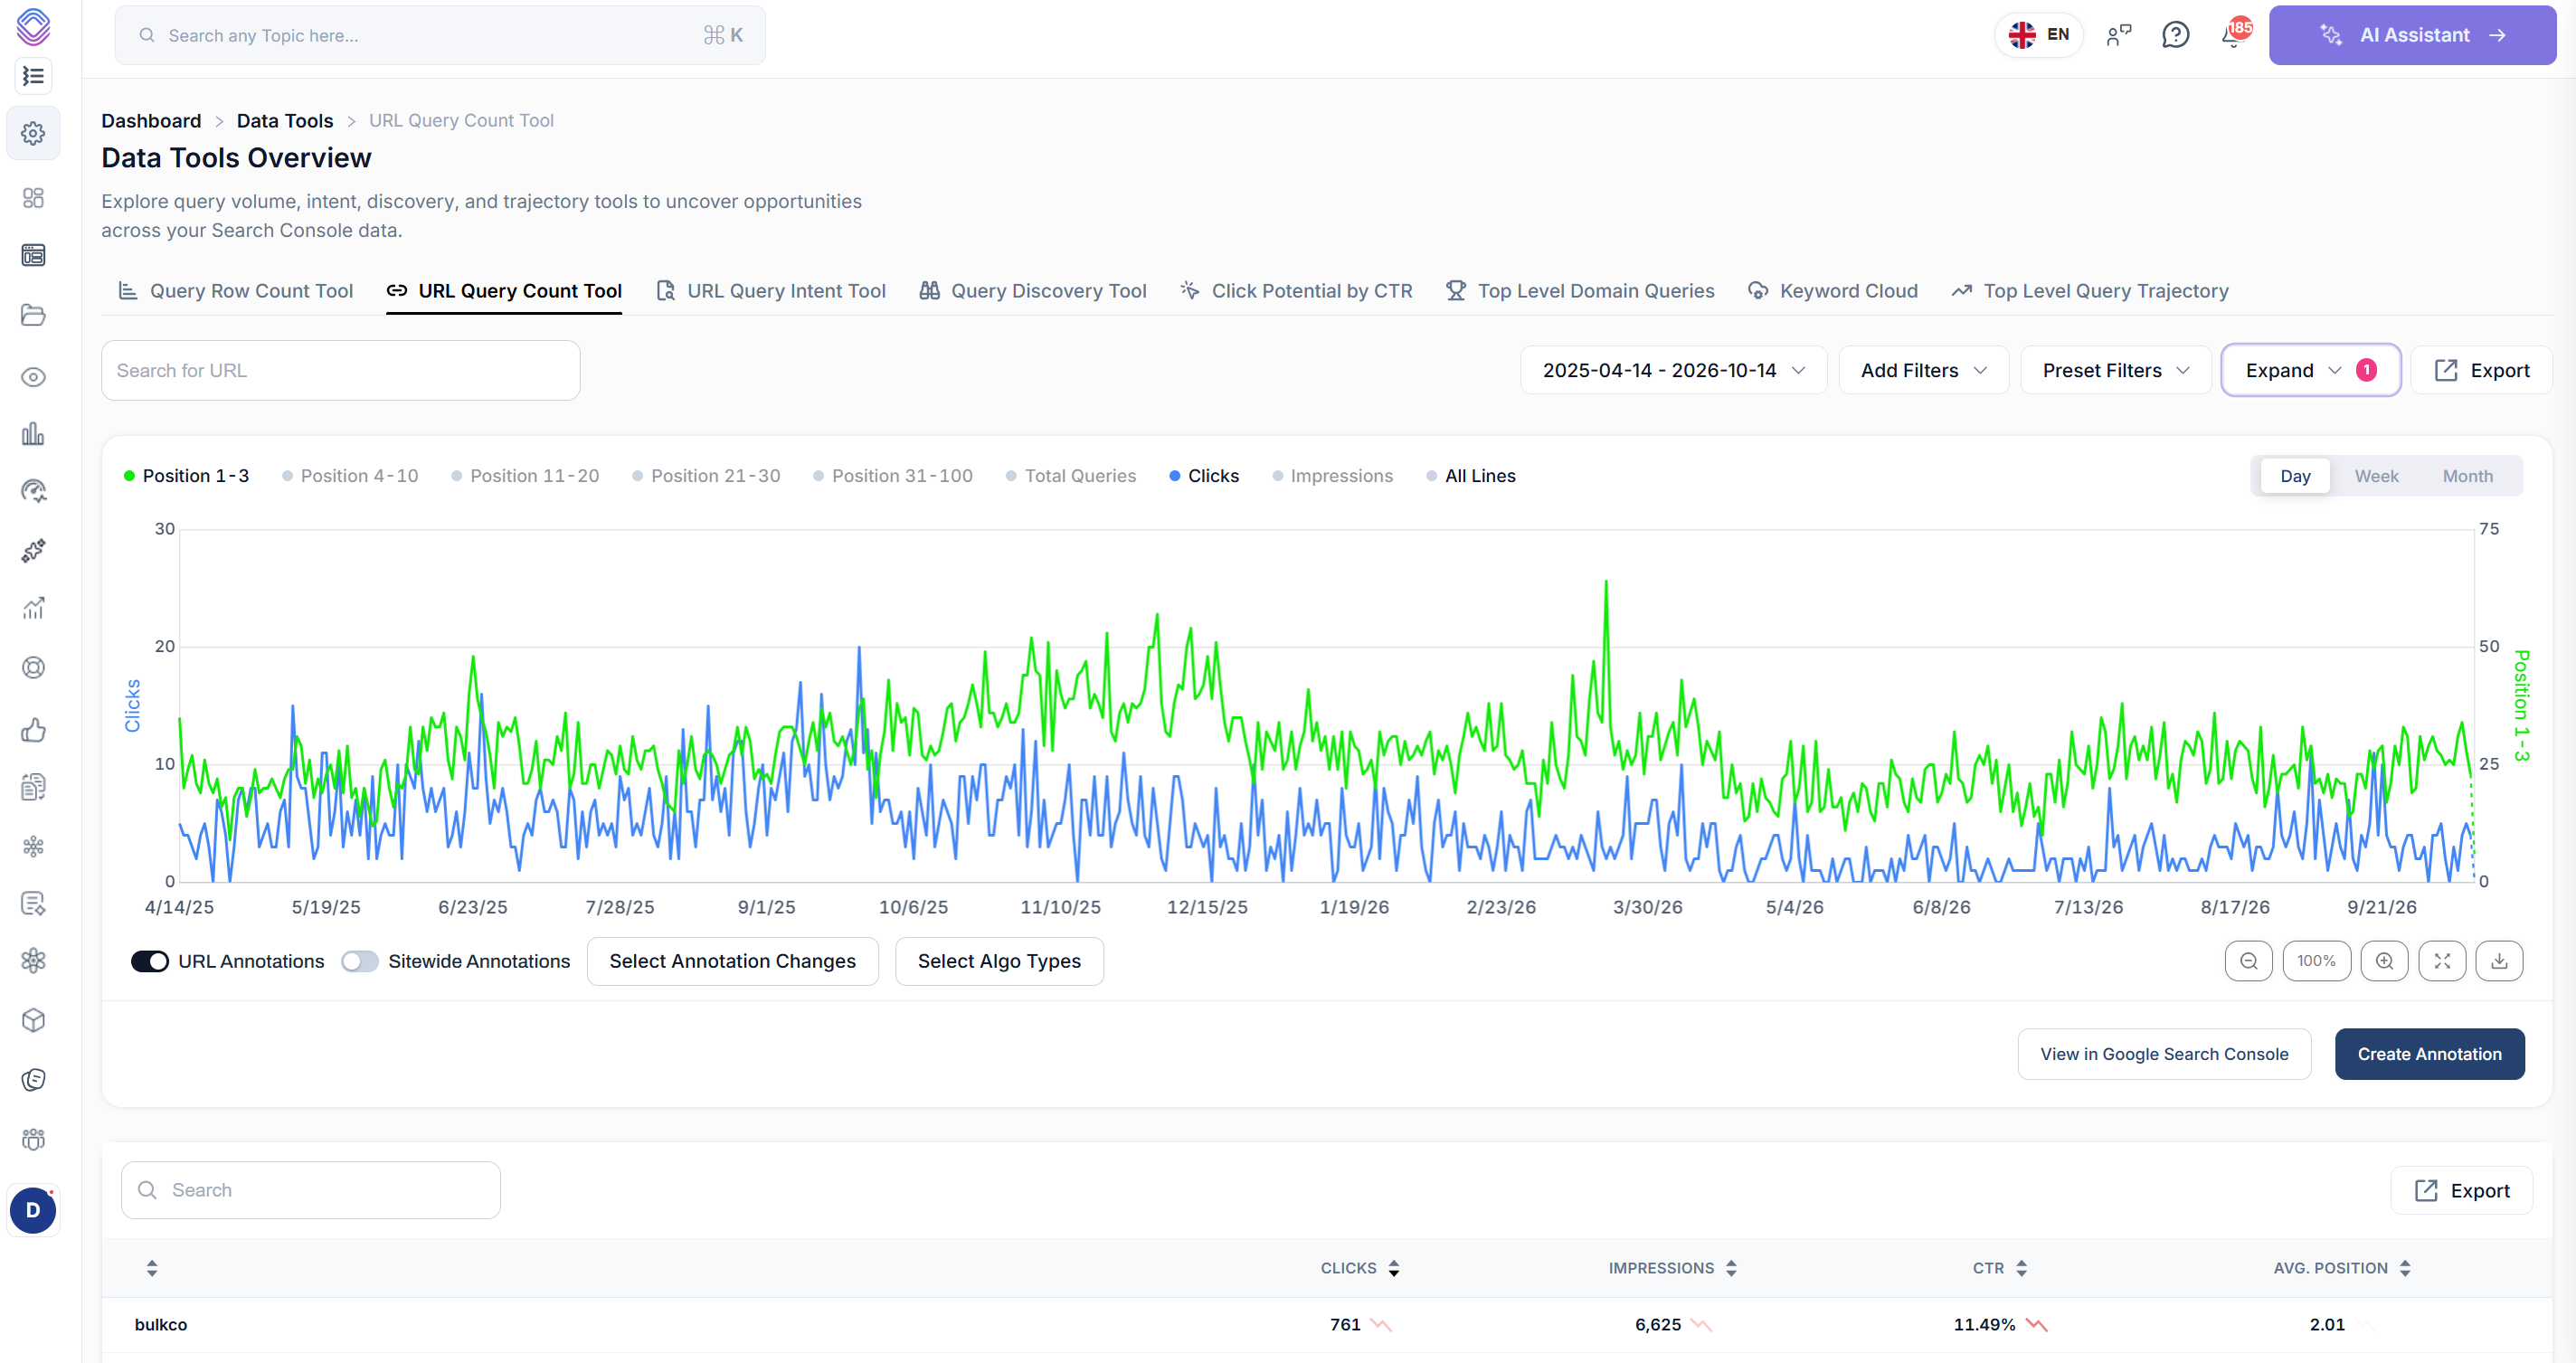Open the sidebar list menu icon
Viewport: 2576px width, 1363px height.
tap(33, 76)
